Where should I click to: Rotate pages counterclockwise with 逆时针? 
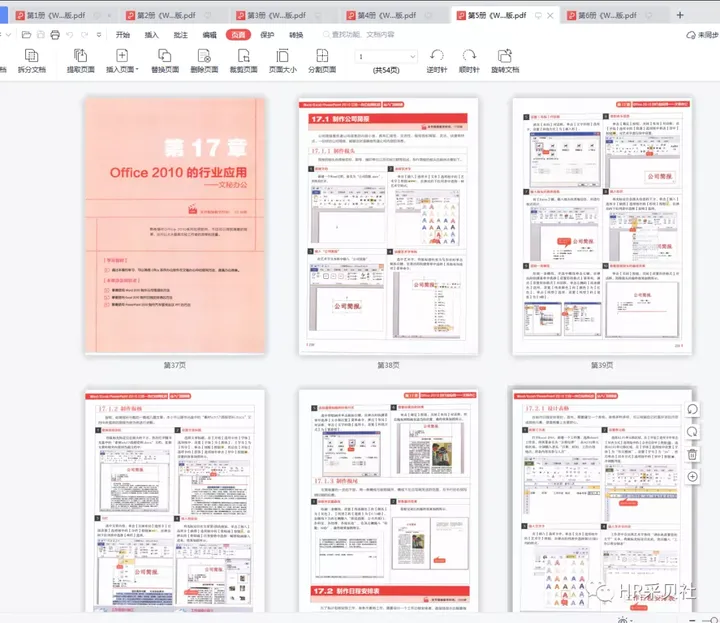[436, 61]
